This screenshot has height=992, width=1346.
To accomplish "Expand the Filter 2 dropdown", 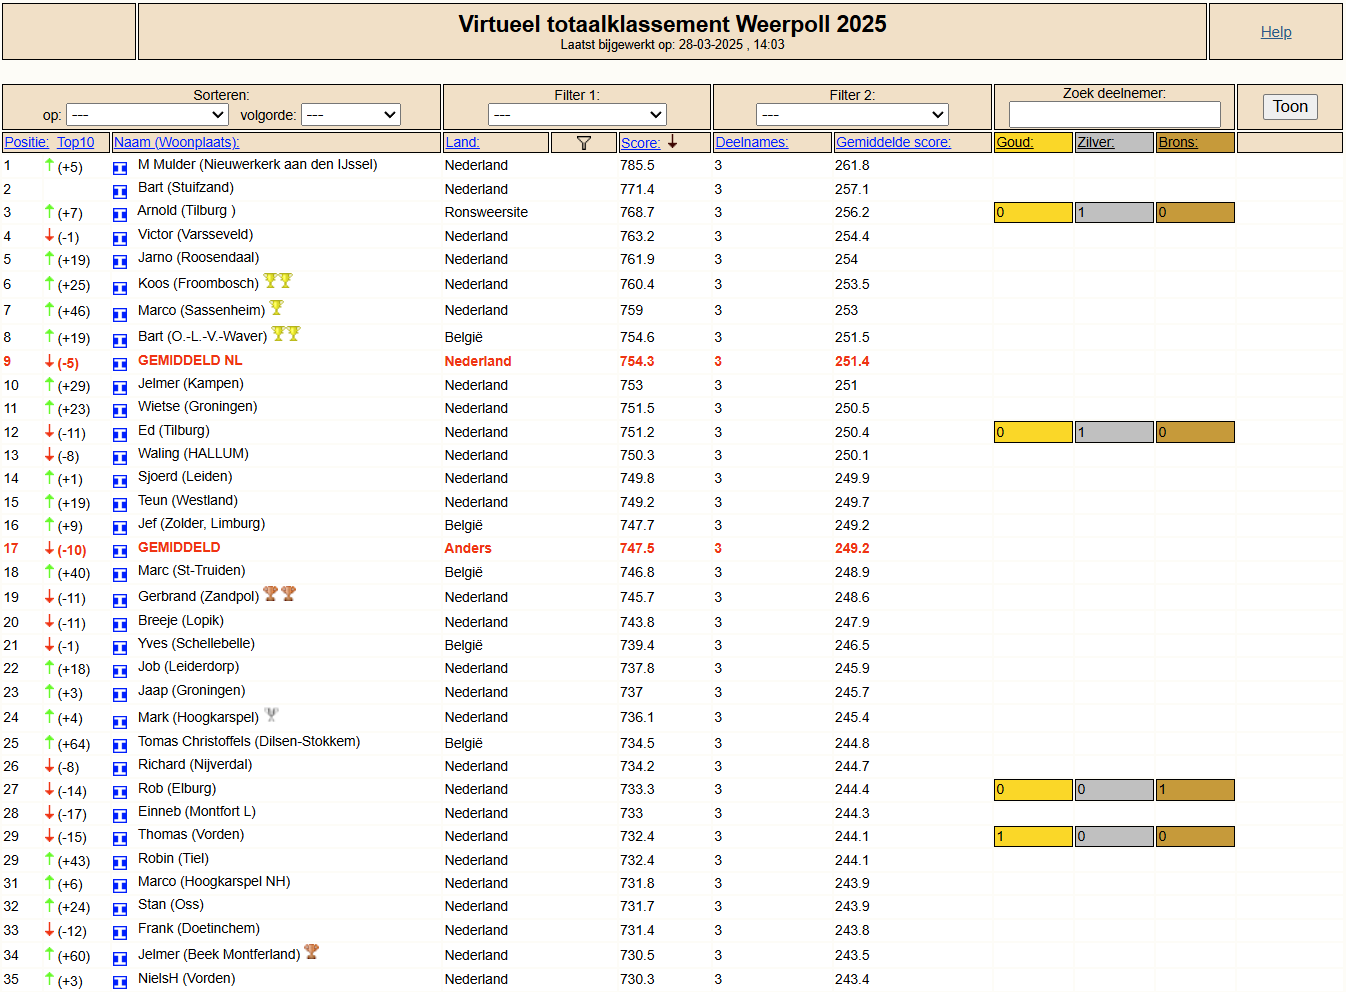I will [852, 115].
